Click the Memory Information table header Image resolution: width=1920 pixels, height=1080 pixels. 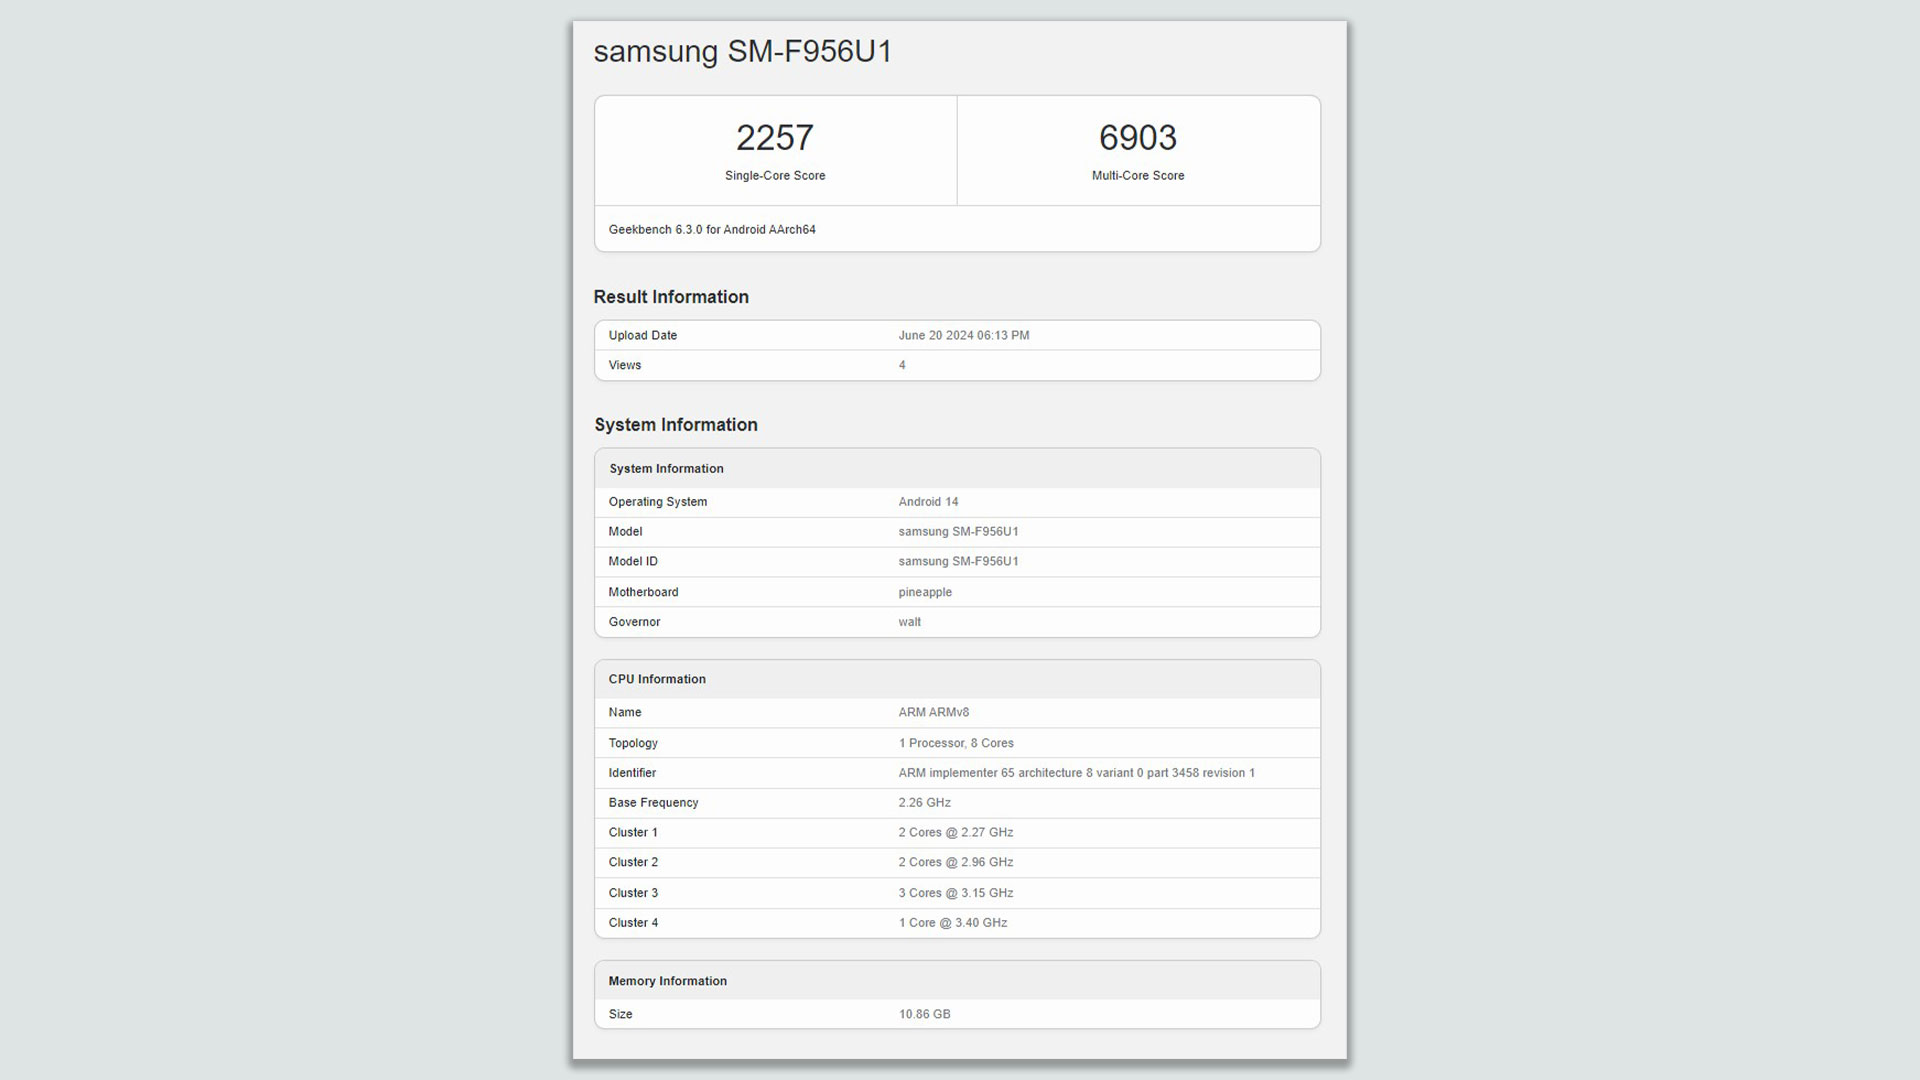tap(667, 981)
